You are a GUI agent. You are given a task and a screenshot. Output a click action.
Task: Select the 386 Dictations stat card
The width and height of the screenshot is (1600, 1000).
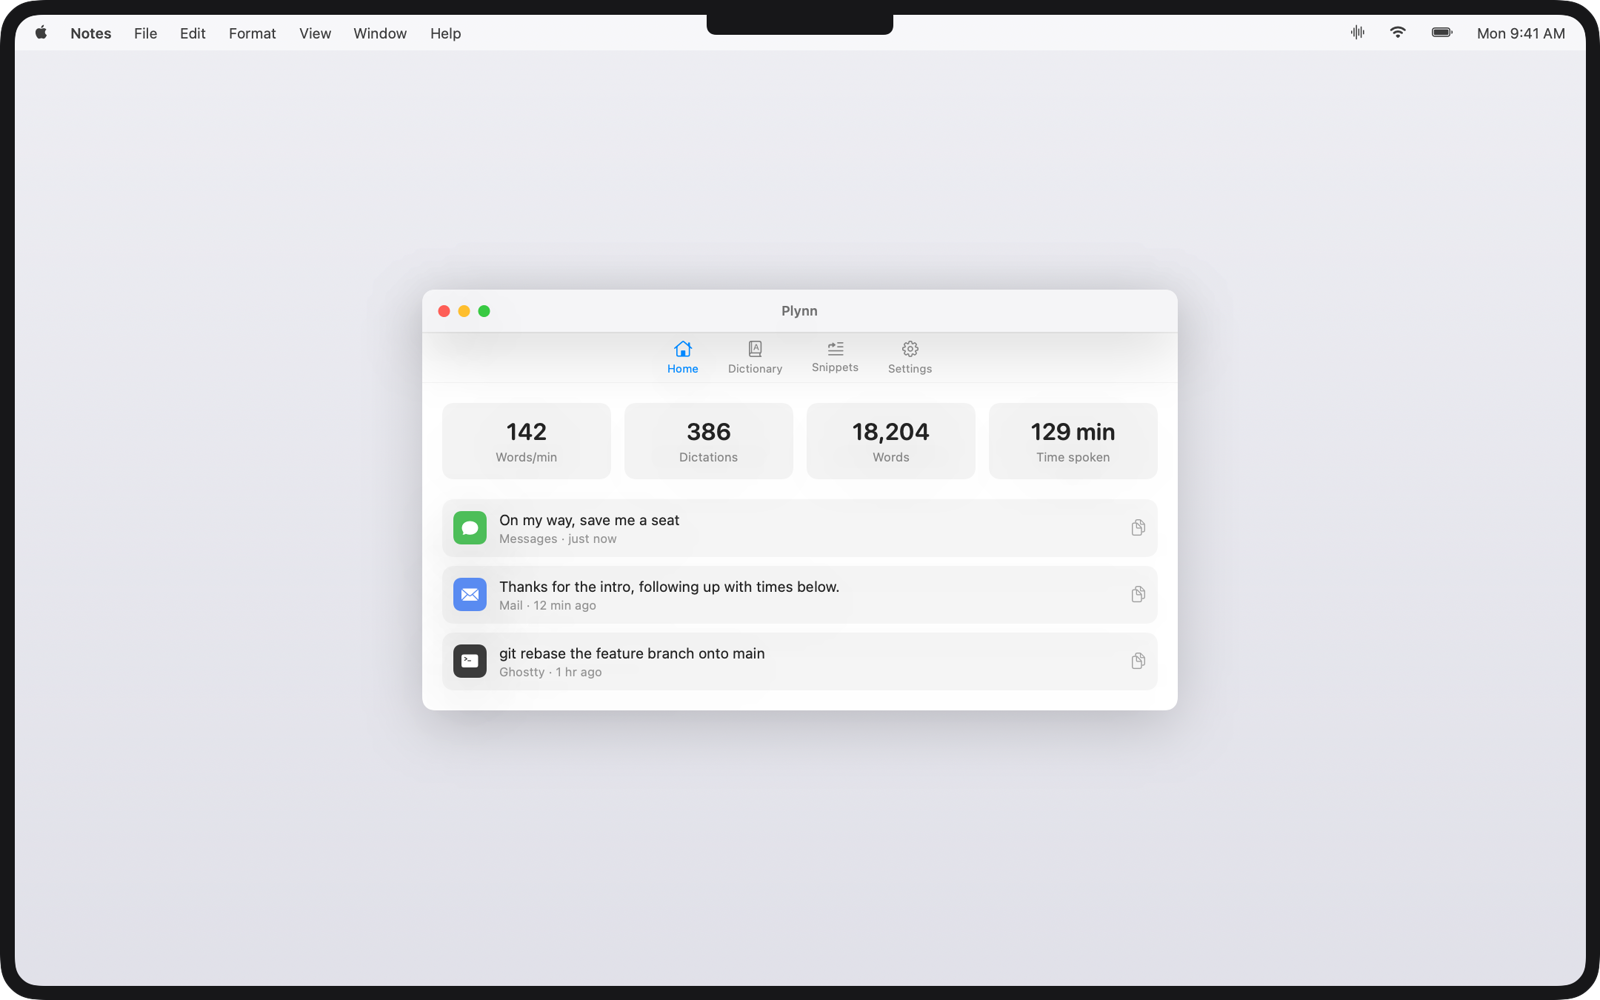point(709,441)
